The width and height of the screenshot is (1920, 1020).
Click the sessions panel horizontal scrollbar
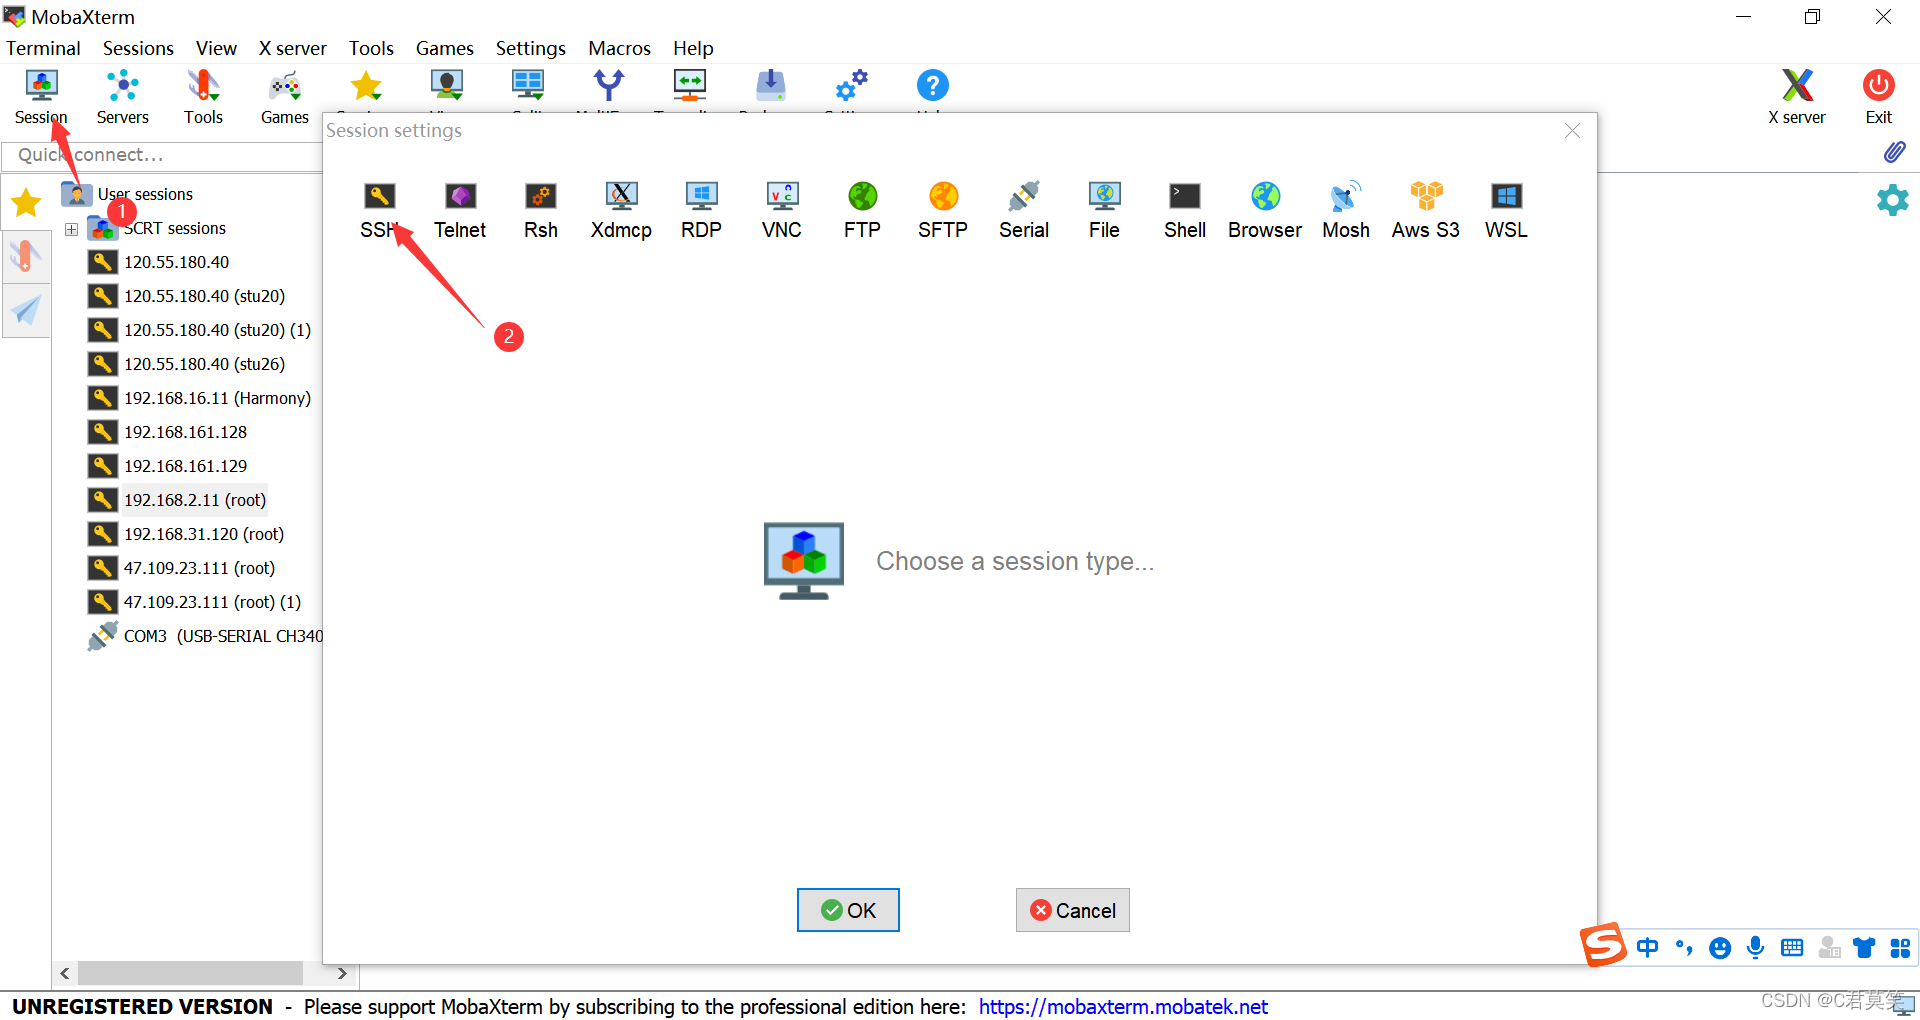coord(190,973)
